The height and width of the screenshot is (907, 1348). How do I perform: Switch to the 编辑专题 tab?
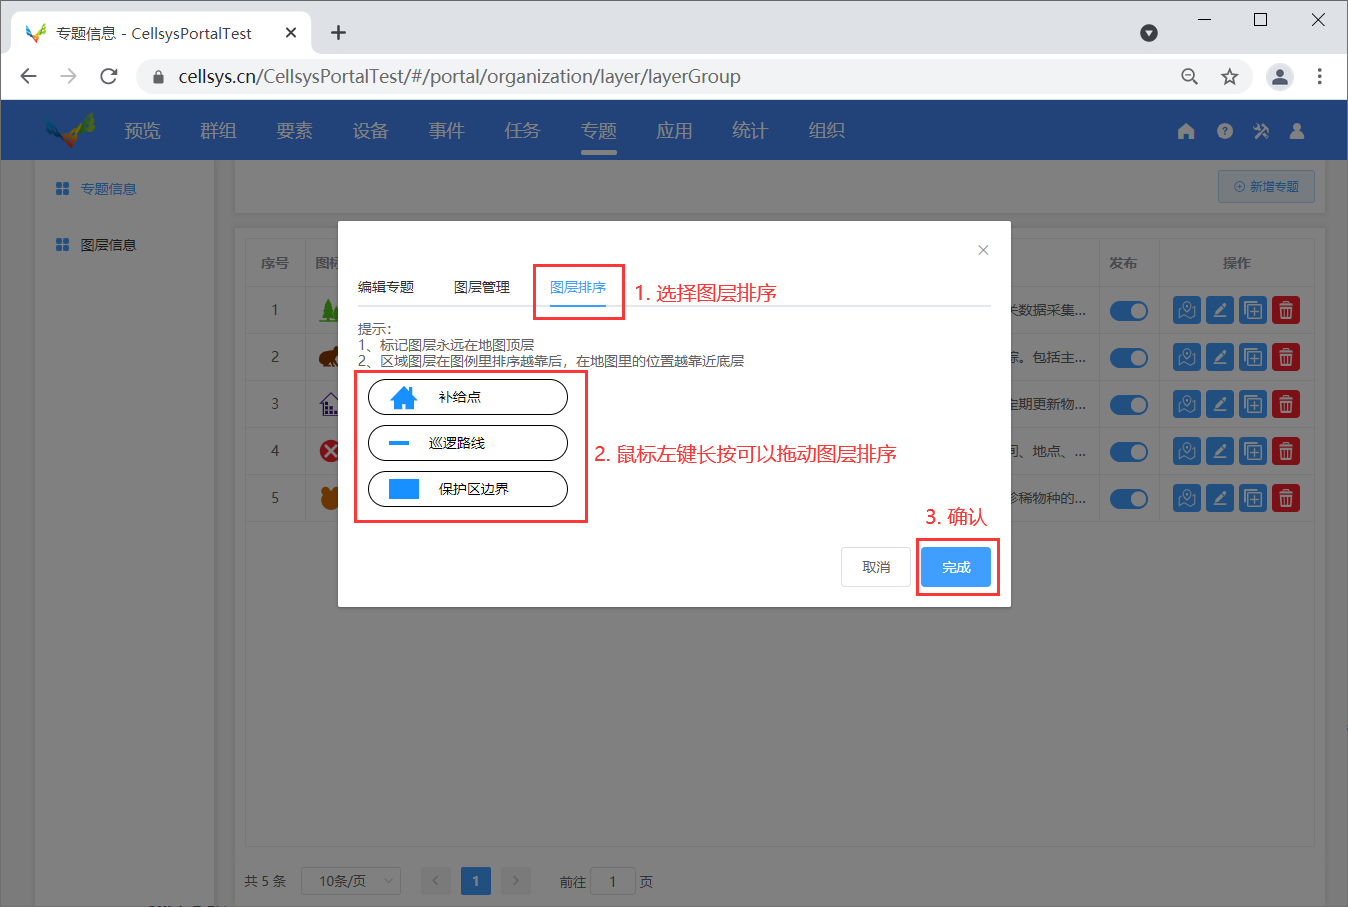[x=386, y=287]
